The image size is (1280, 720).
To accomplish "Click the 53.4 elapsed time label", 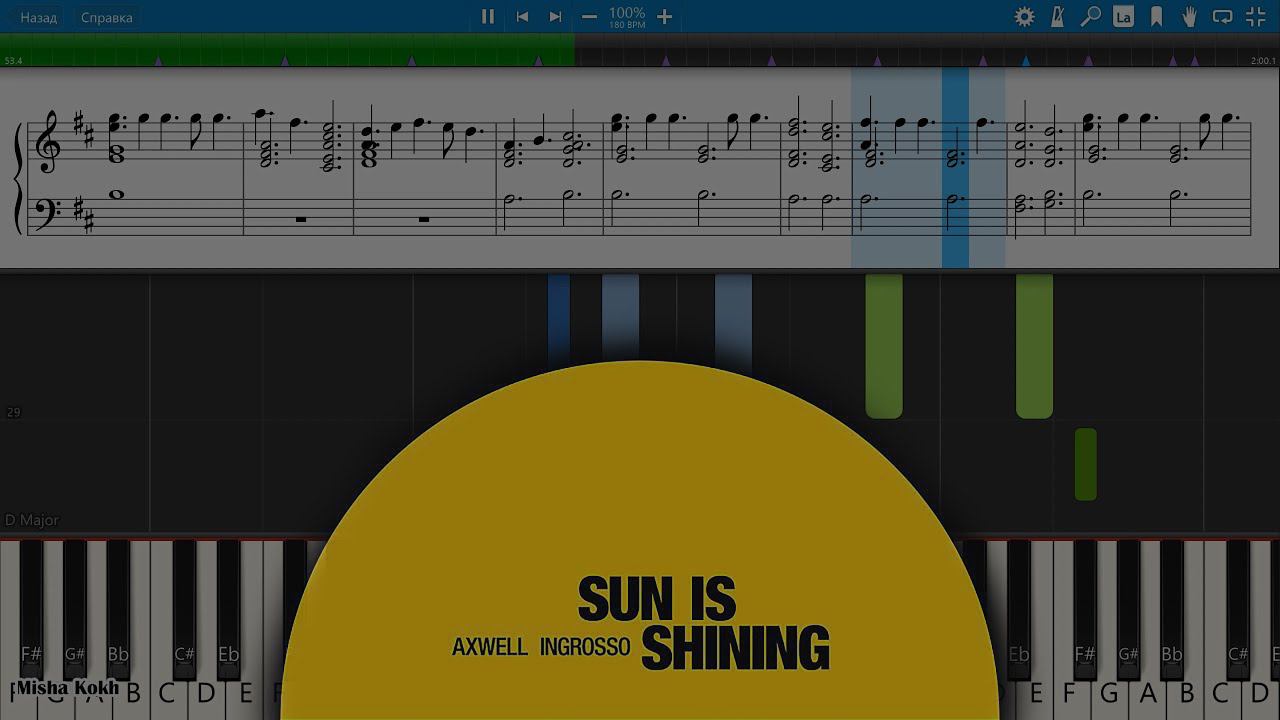I will point(13,61).
